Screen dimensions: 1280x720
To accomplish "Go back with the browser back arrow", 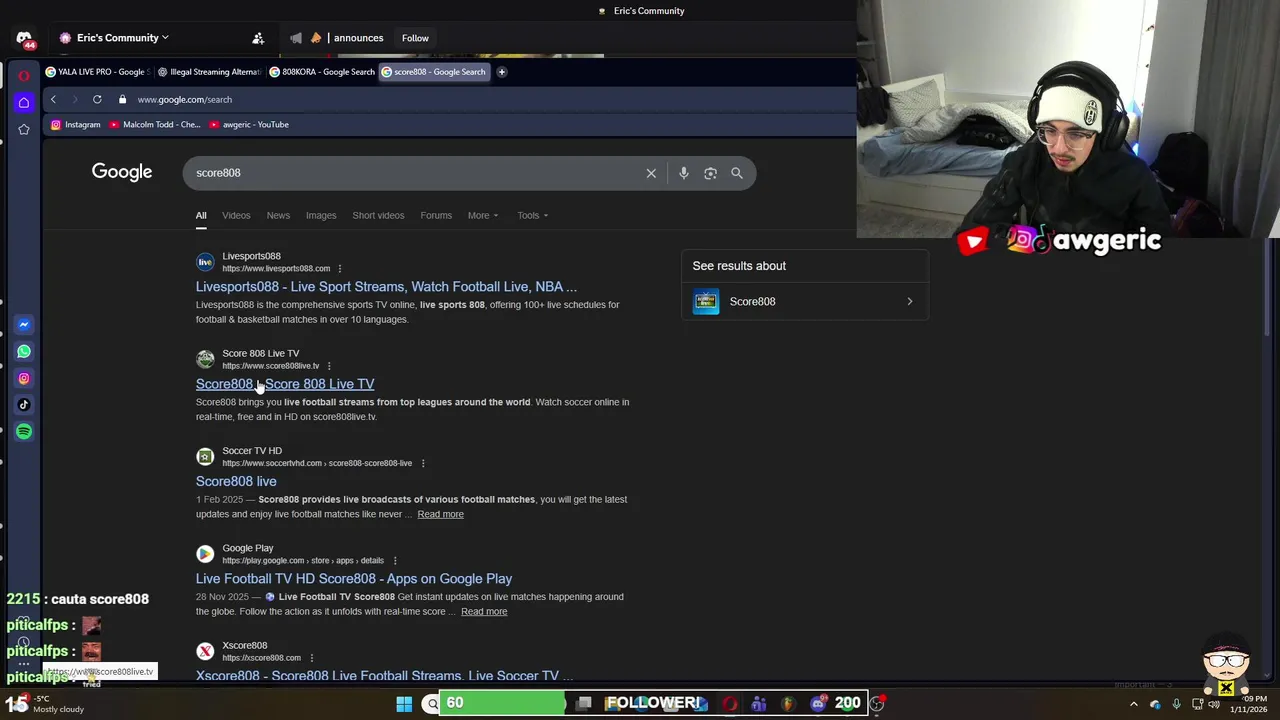I will [53, 99].
